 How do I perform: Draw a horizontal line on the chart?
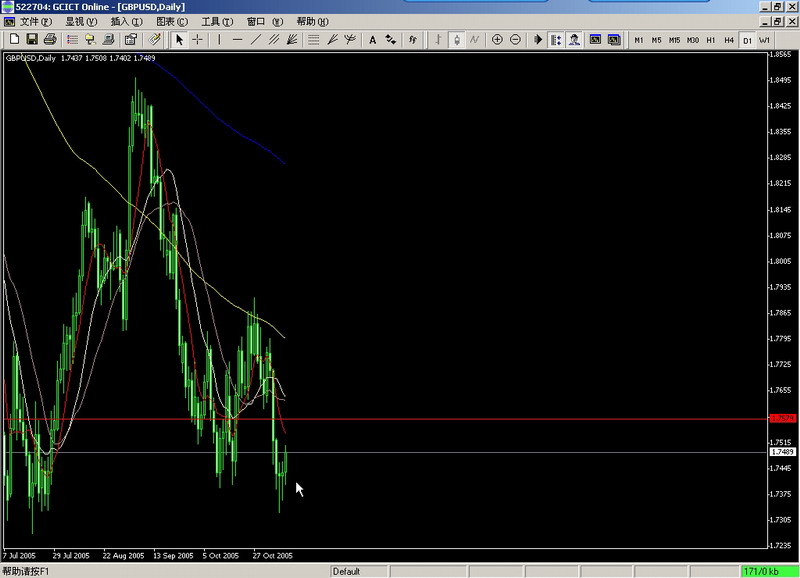click(237, 40)
